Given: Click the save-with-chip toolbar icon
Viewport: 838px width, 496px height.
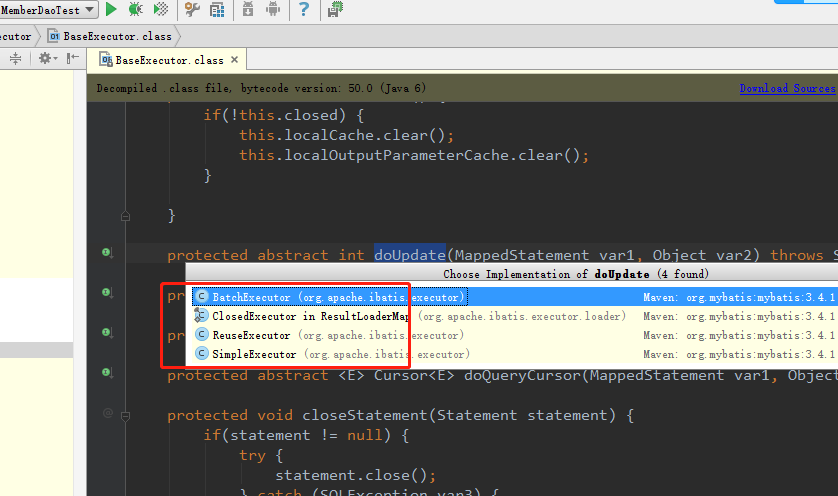Looking at the screenshot, I should [335, 9].
